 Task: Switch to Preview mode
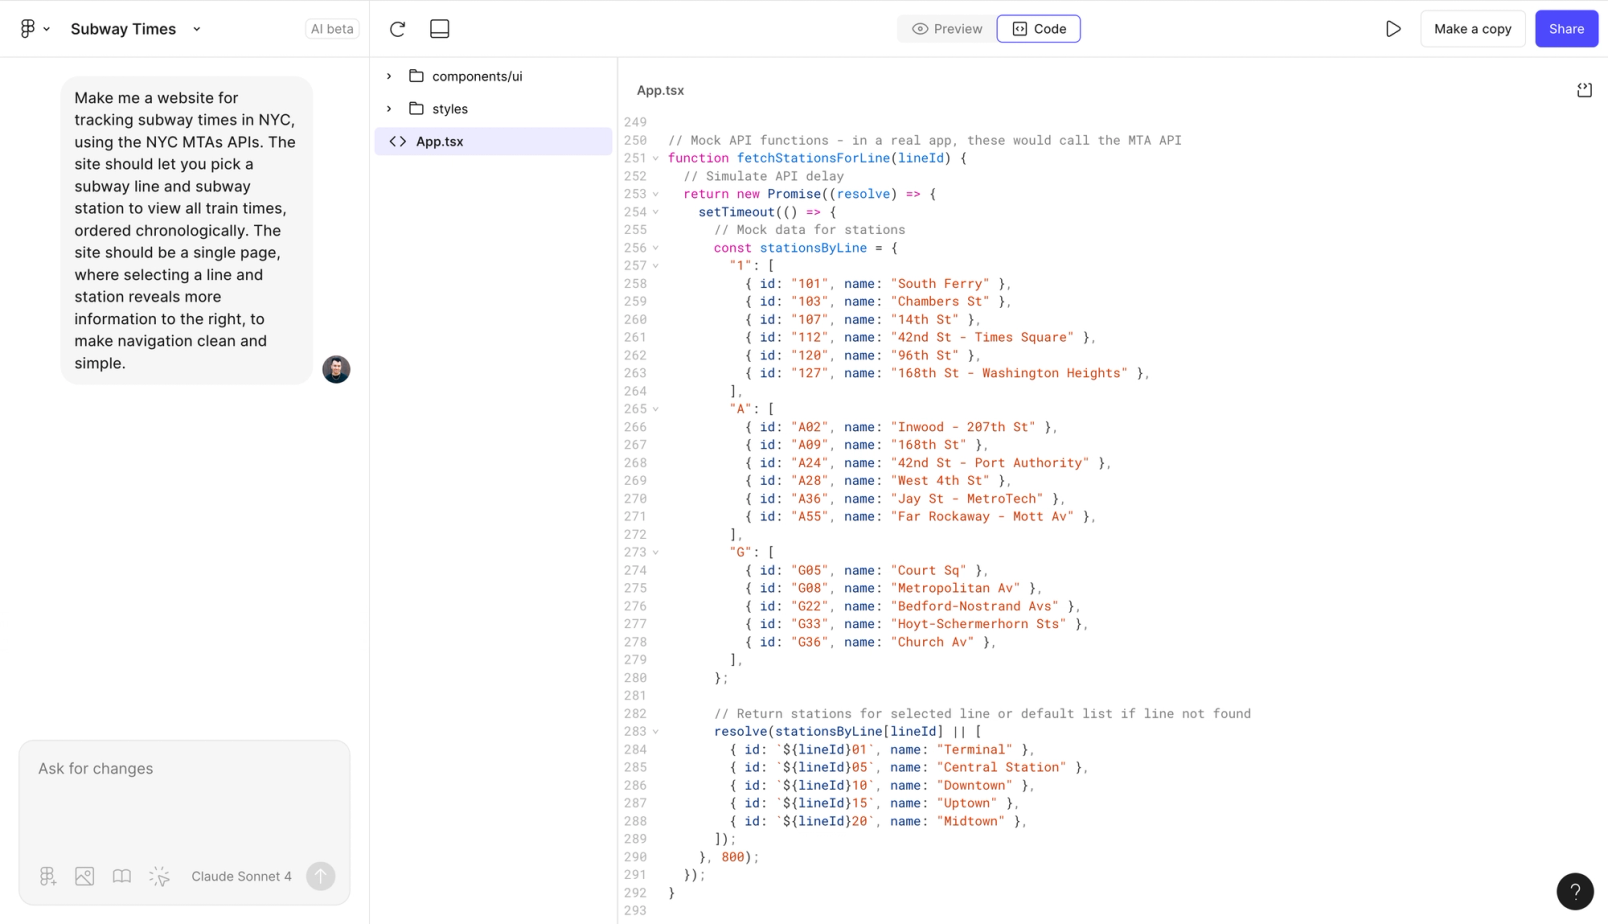click(x=947, y=29)
